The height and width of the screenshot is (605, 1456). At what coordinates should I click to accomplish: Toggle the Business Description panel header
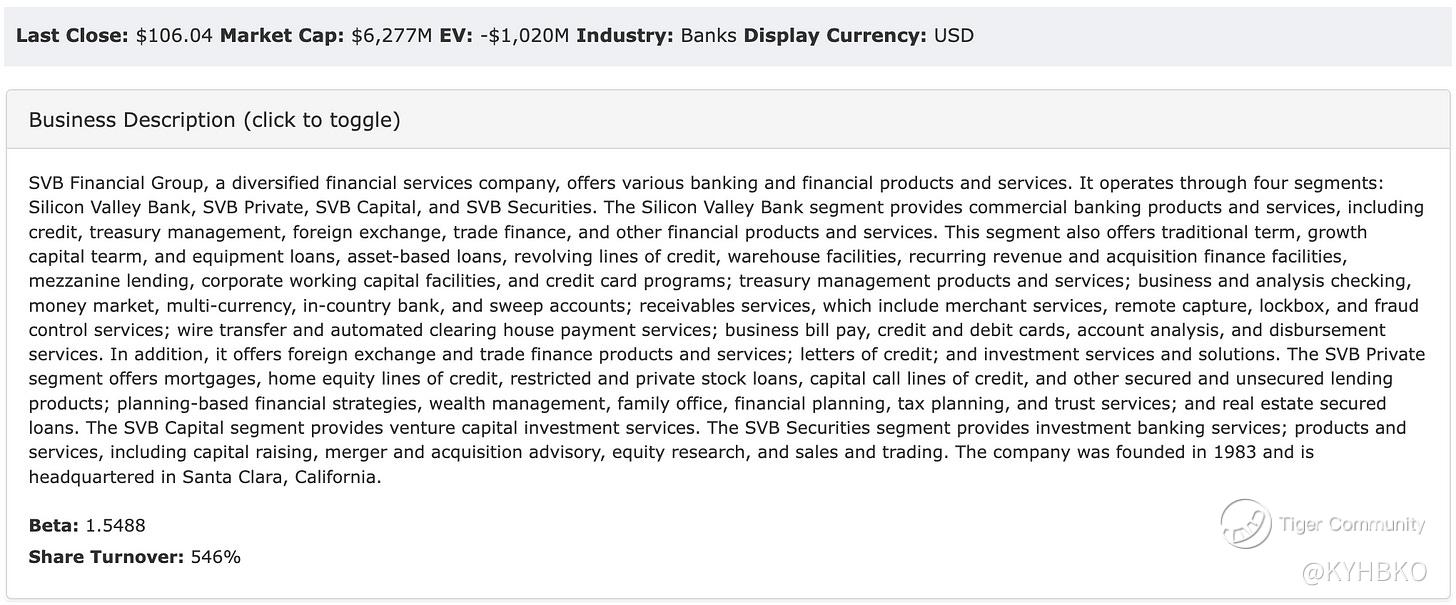pyautogui.click(x=728, y=120)
